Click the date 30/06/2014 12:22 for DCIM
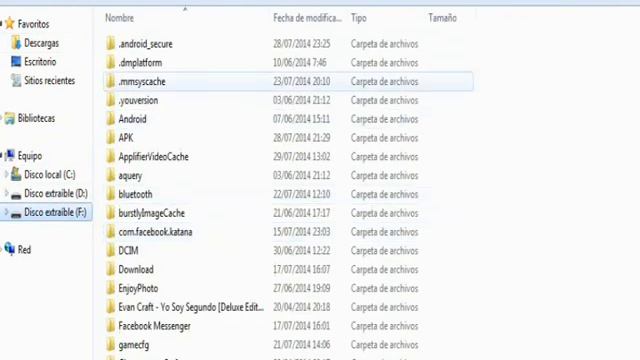This screenshot has width=640, height=360. click(x=302, y=251)
